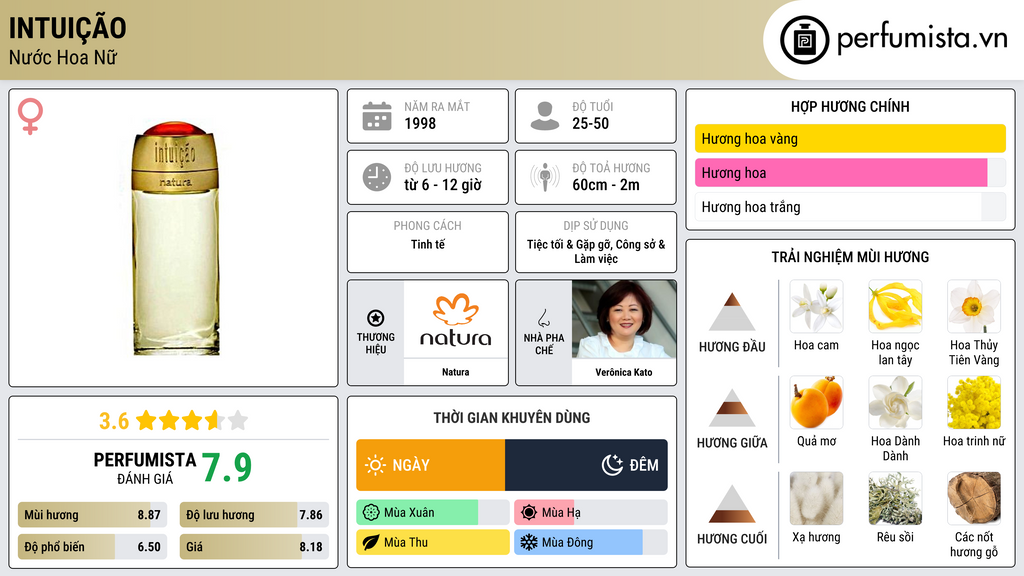Click the sun icon for Mùa Hạ
This screenshot has height=576, width=1024.
point(529,513)
